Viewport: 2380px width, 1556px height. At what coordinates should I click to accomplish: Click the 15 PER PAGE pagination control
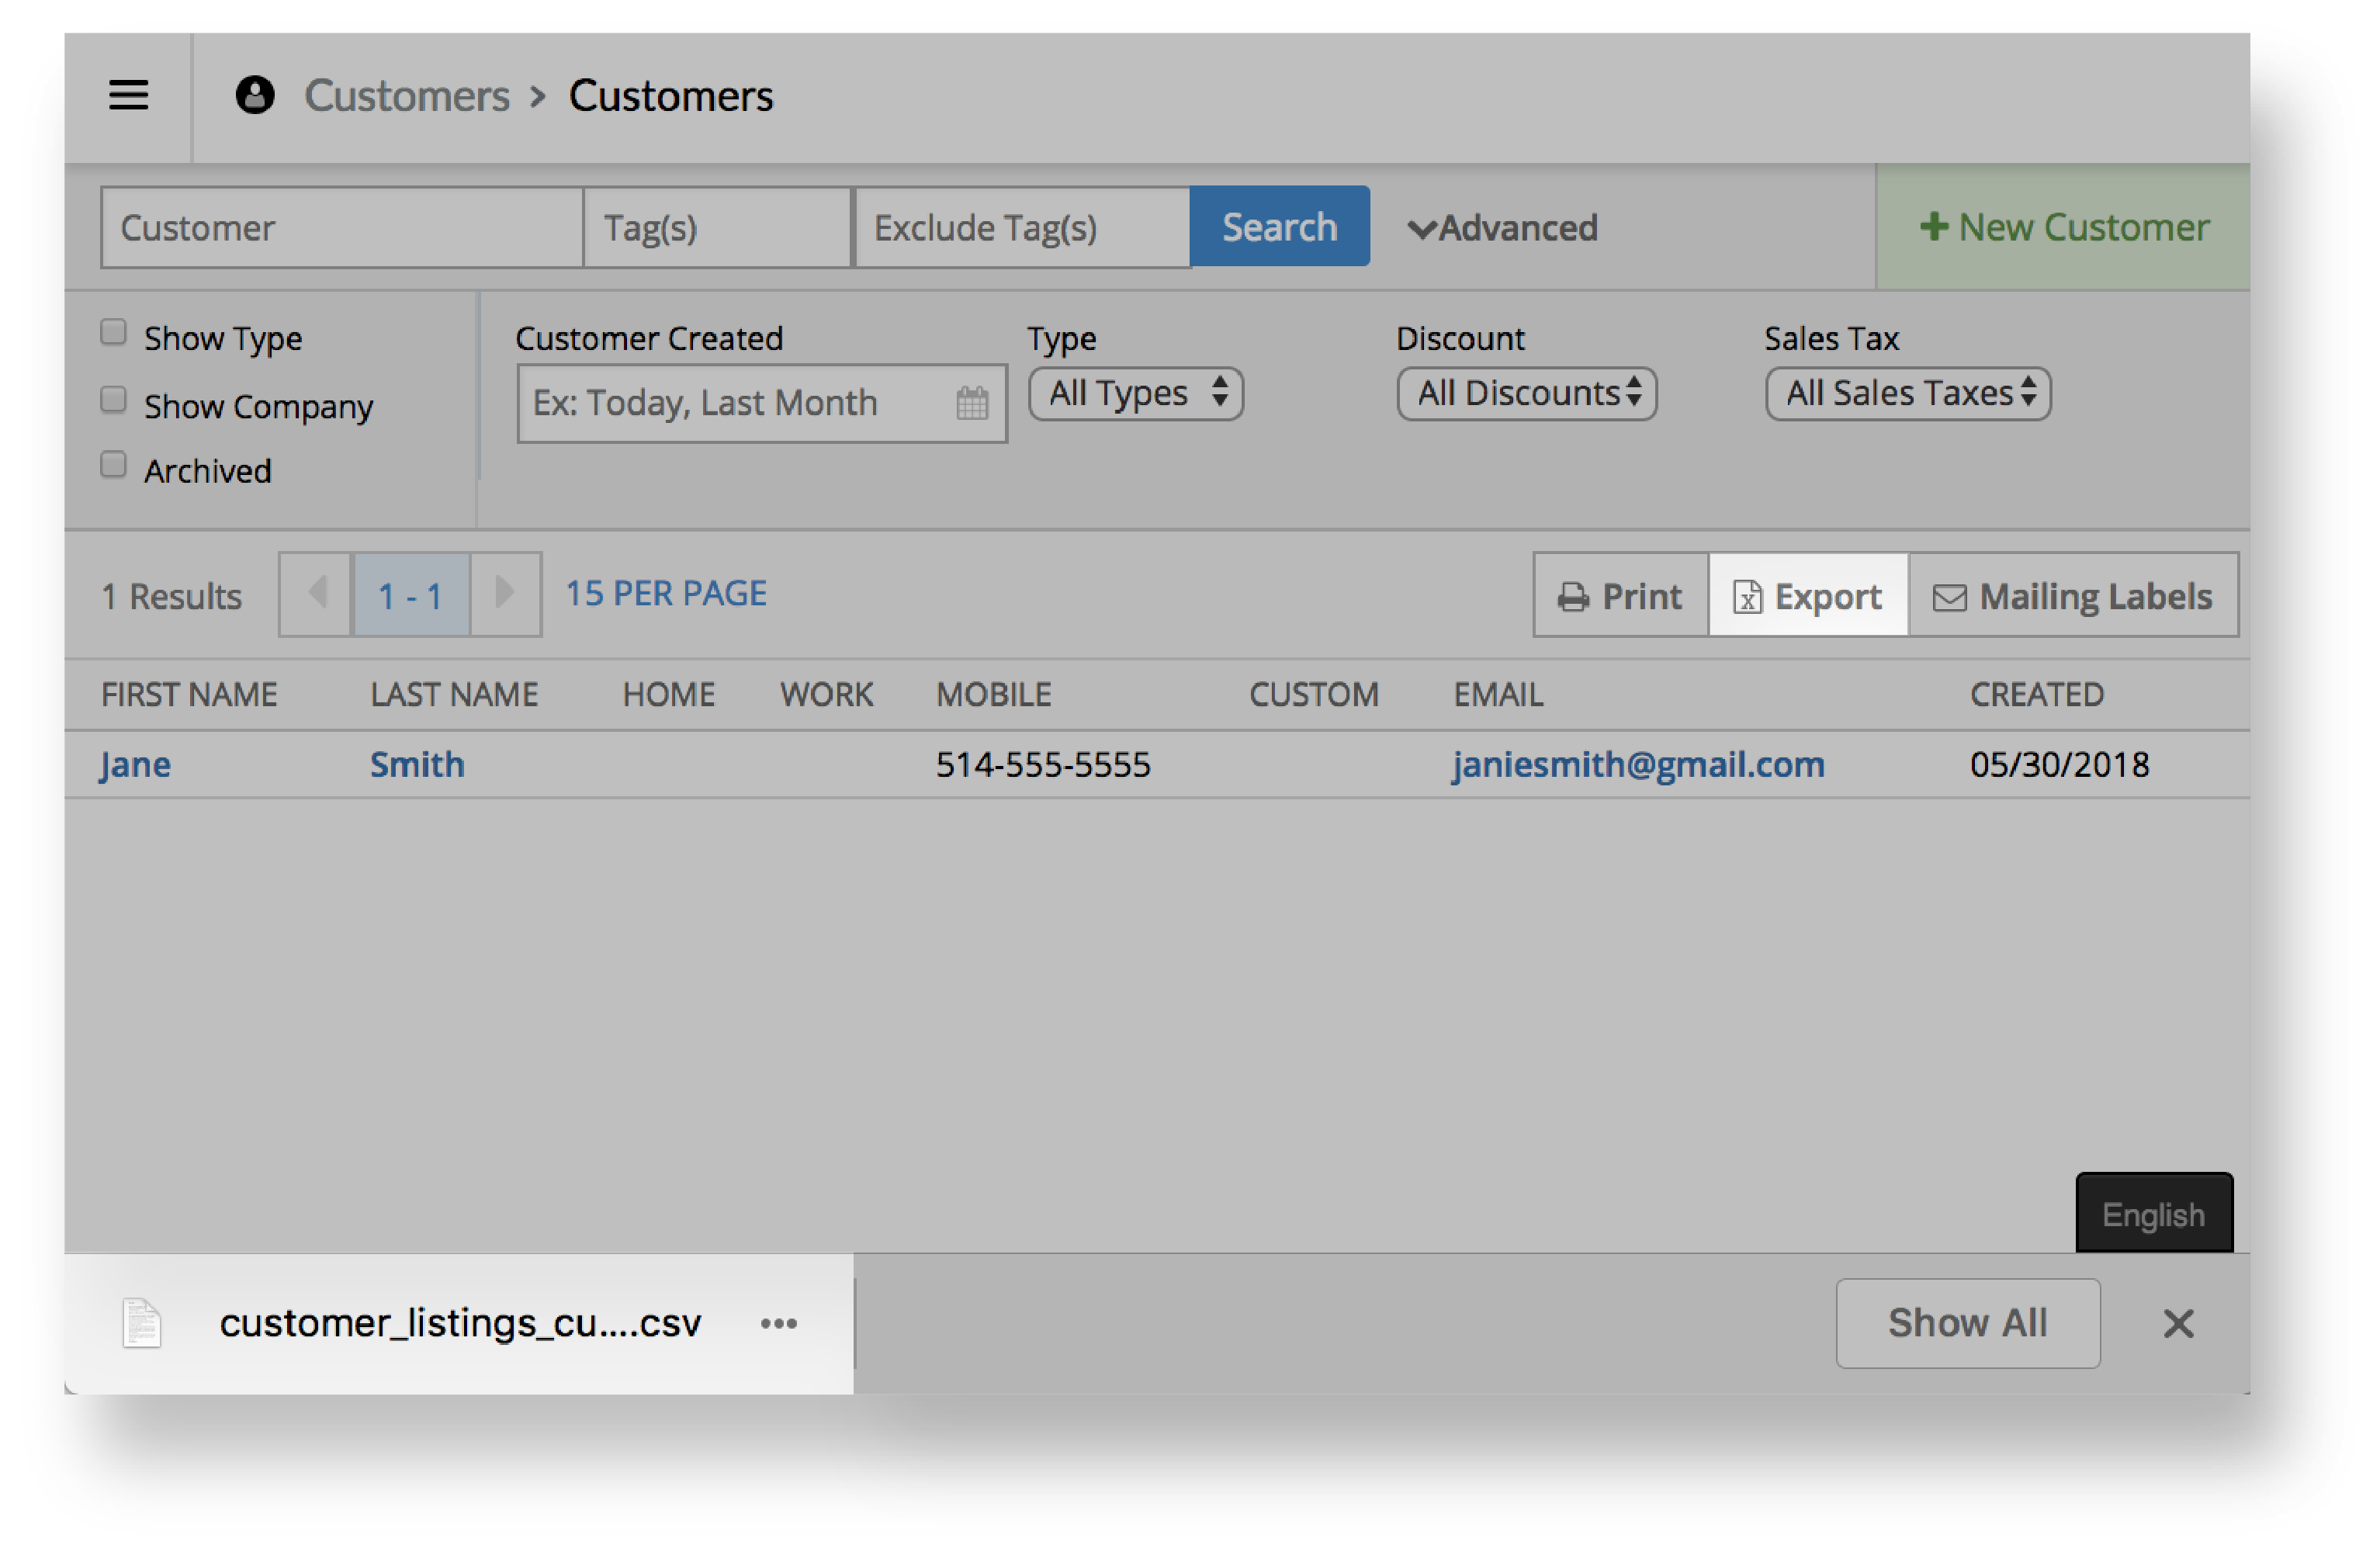point(667,596)
